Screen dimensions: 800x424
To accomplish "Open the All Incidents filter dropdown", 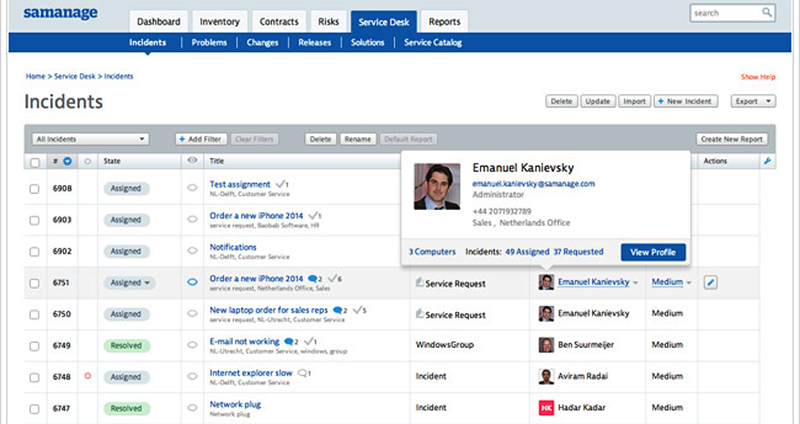I will click(x=90, y=139).
